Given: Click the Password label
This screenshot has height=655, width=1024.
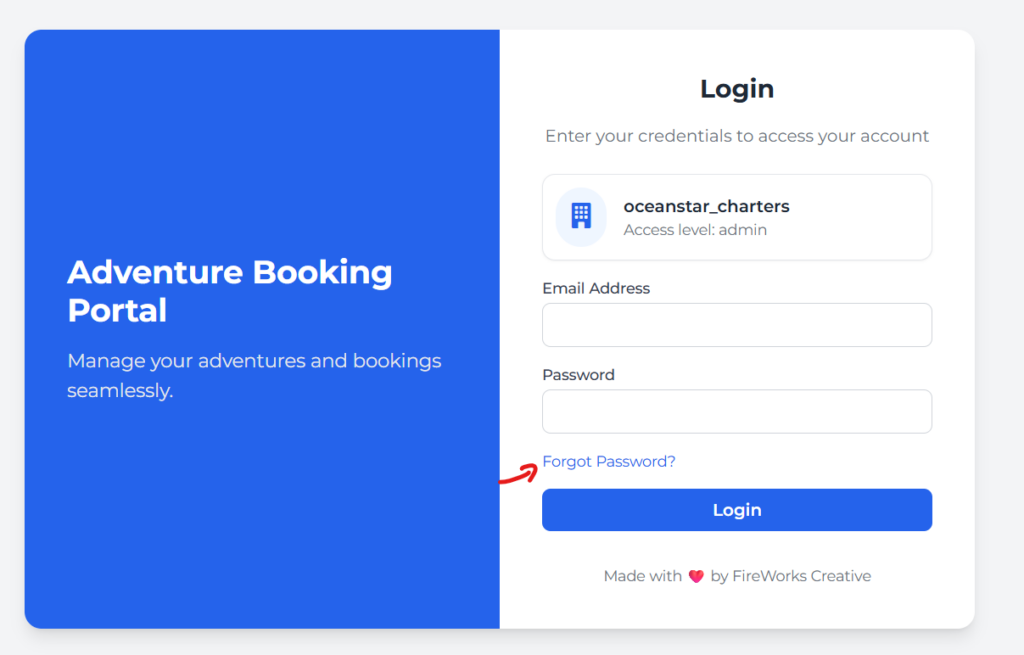Looking at the screenshot, I should tap(578, 375).
